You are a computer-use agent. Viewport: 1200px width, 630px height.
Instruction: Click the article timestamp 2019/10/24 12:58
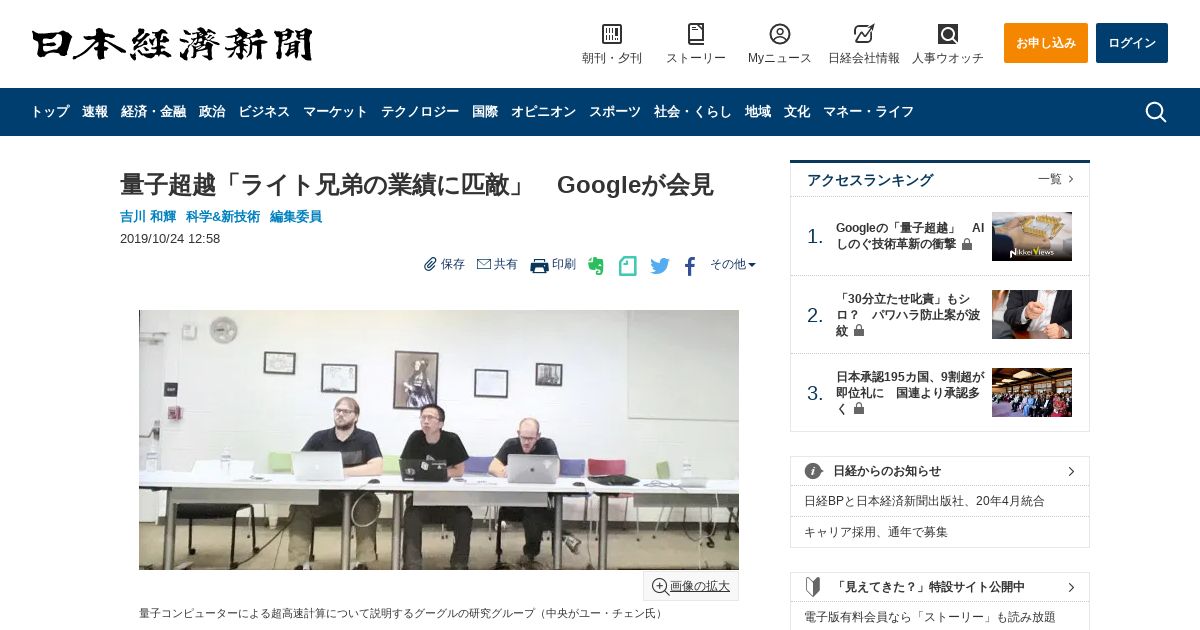[x=170, y=239]
